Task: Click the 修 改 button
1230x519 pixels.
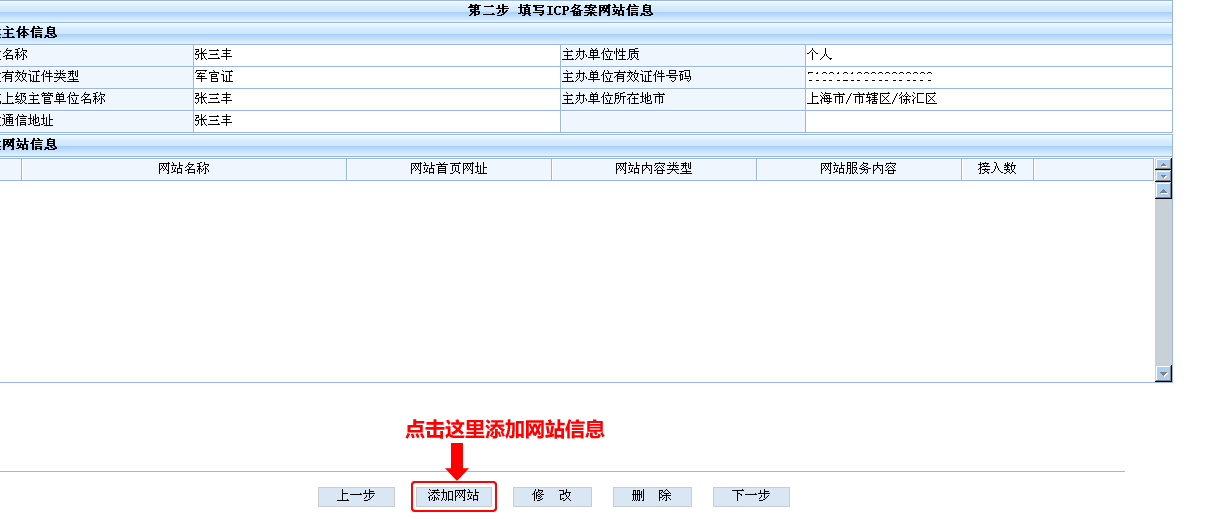Action: coord(552,496)
